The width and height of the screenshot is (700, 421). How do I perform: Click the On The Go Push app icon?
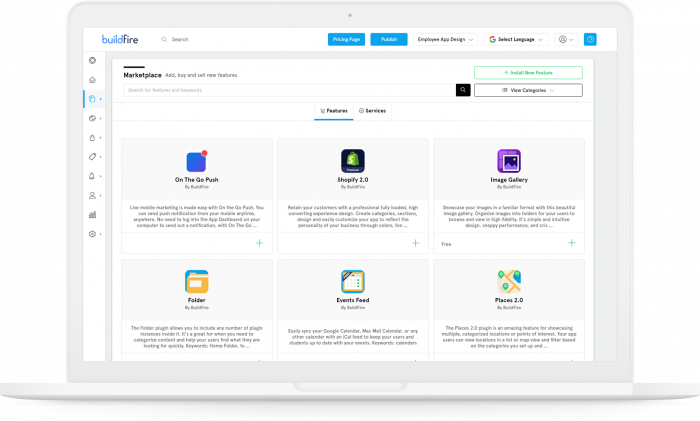click(x=196, y=161)
